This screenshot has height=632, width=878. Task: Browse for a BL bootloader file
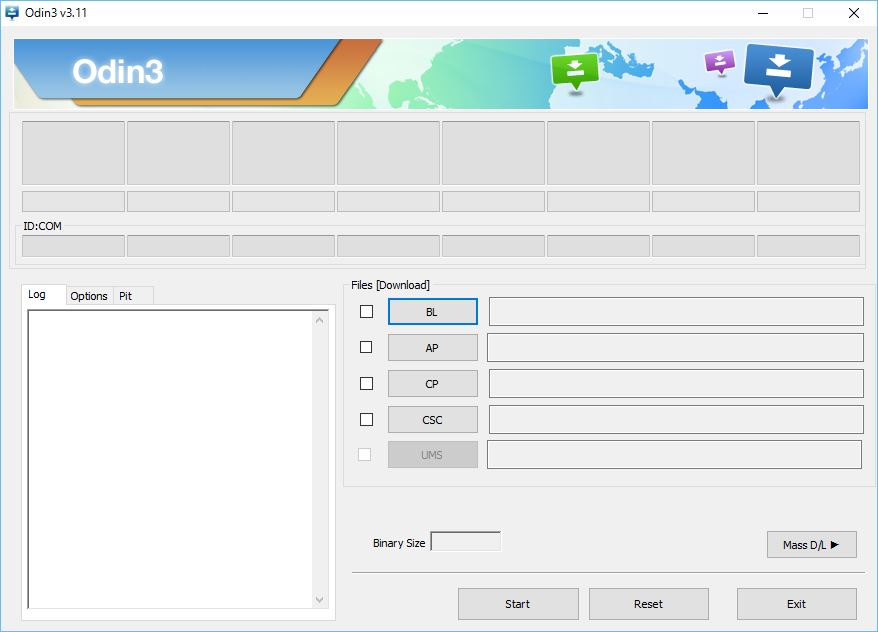coord(433,312)
